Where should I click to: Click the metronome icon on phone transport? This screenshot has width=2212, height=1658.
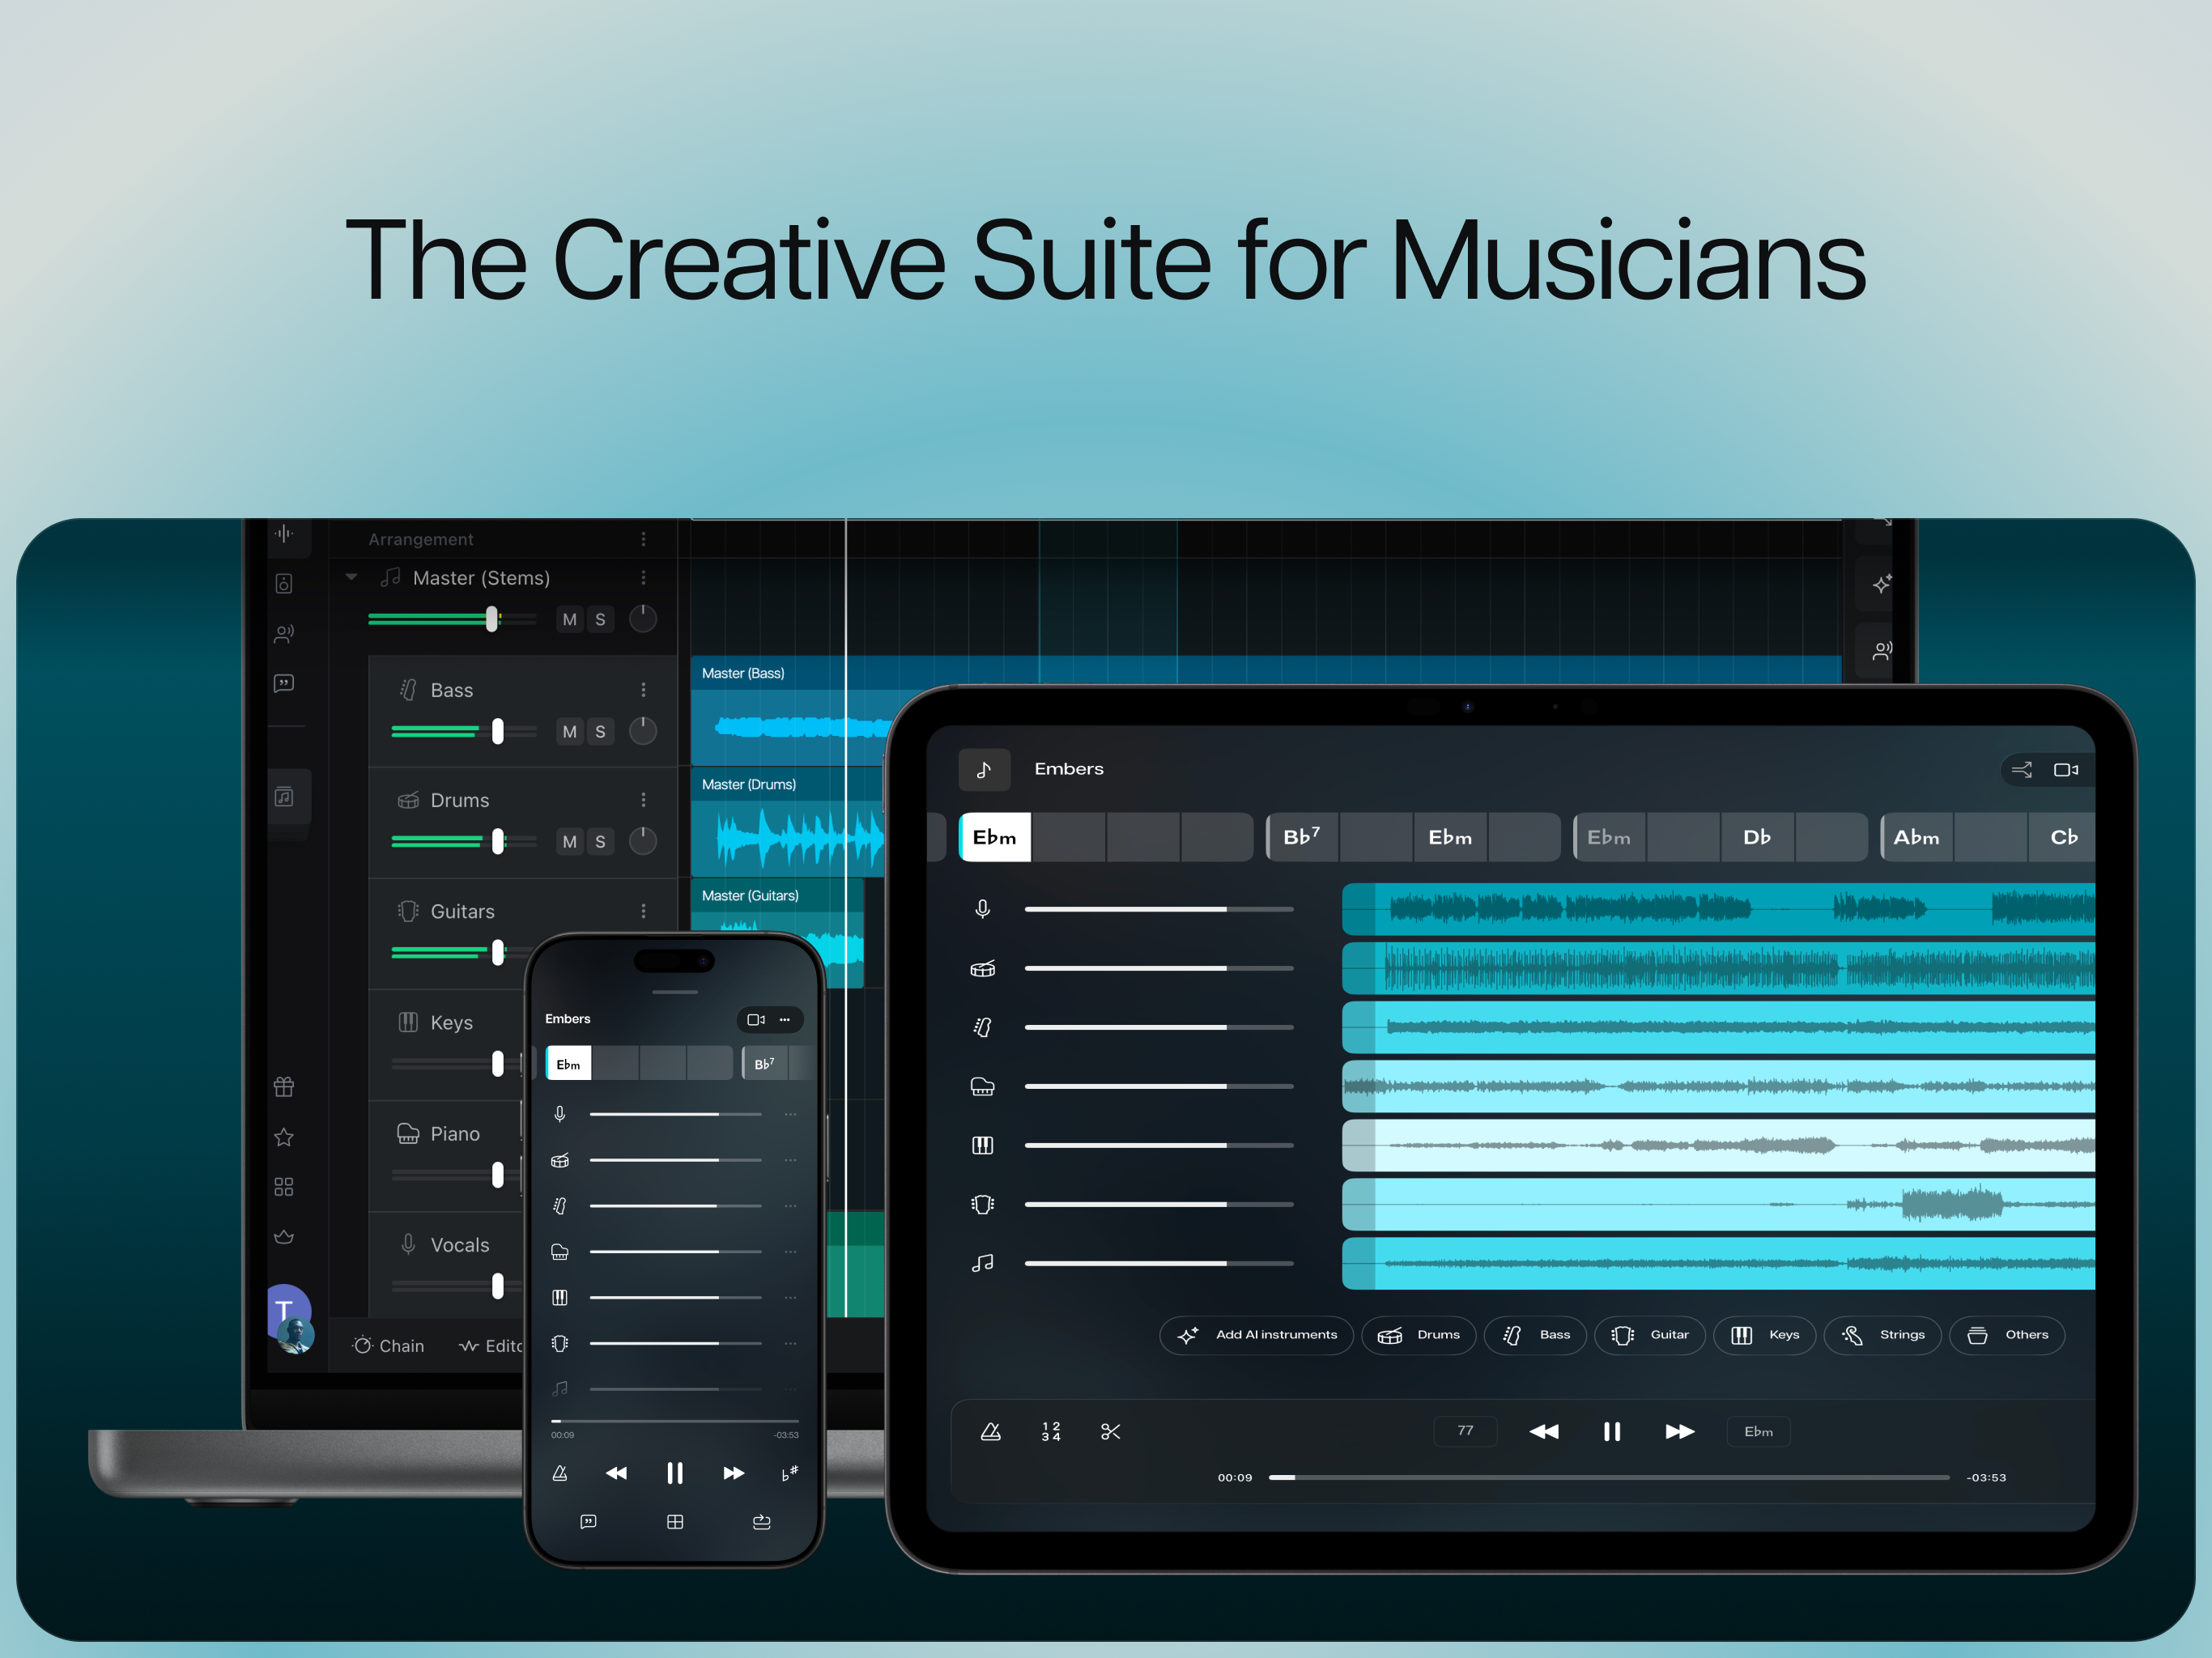pos(560,1473)
